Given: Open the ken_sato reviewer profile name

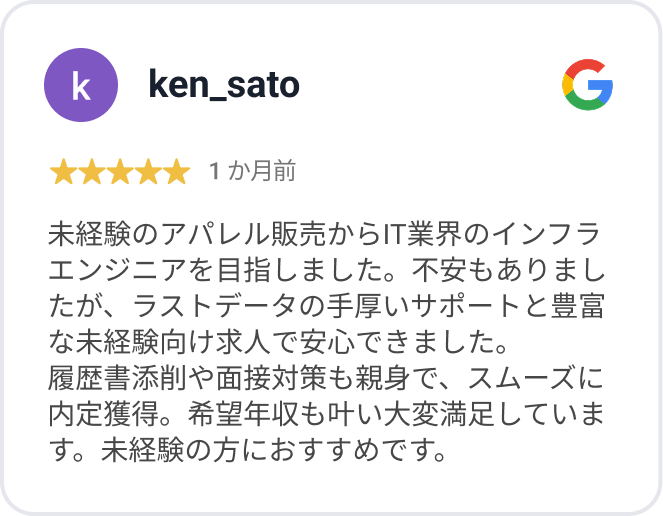Looking at the screenshot, I should [224, 85].
